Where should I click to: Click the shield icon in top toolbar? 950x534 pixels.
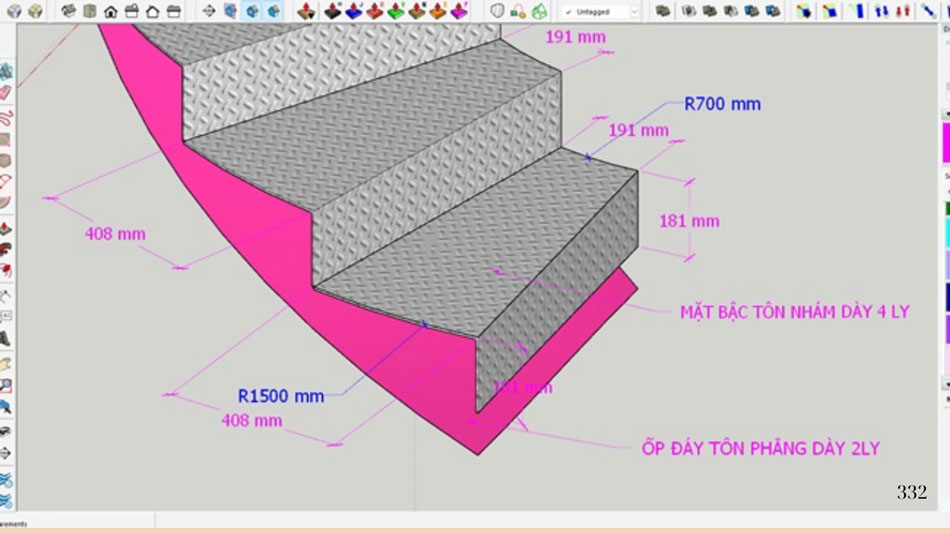click(497, 11)
